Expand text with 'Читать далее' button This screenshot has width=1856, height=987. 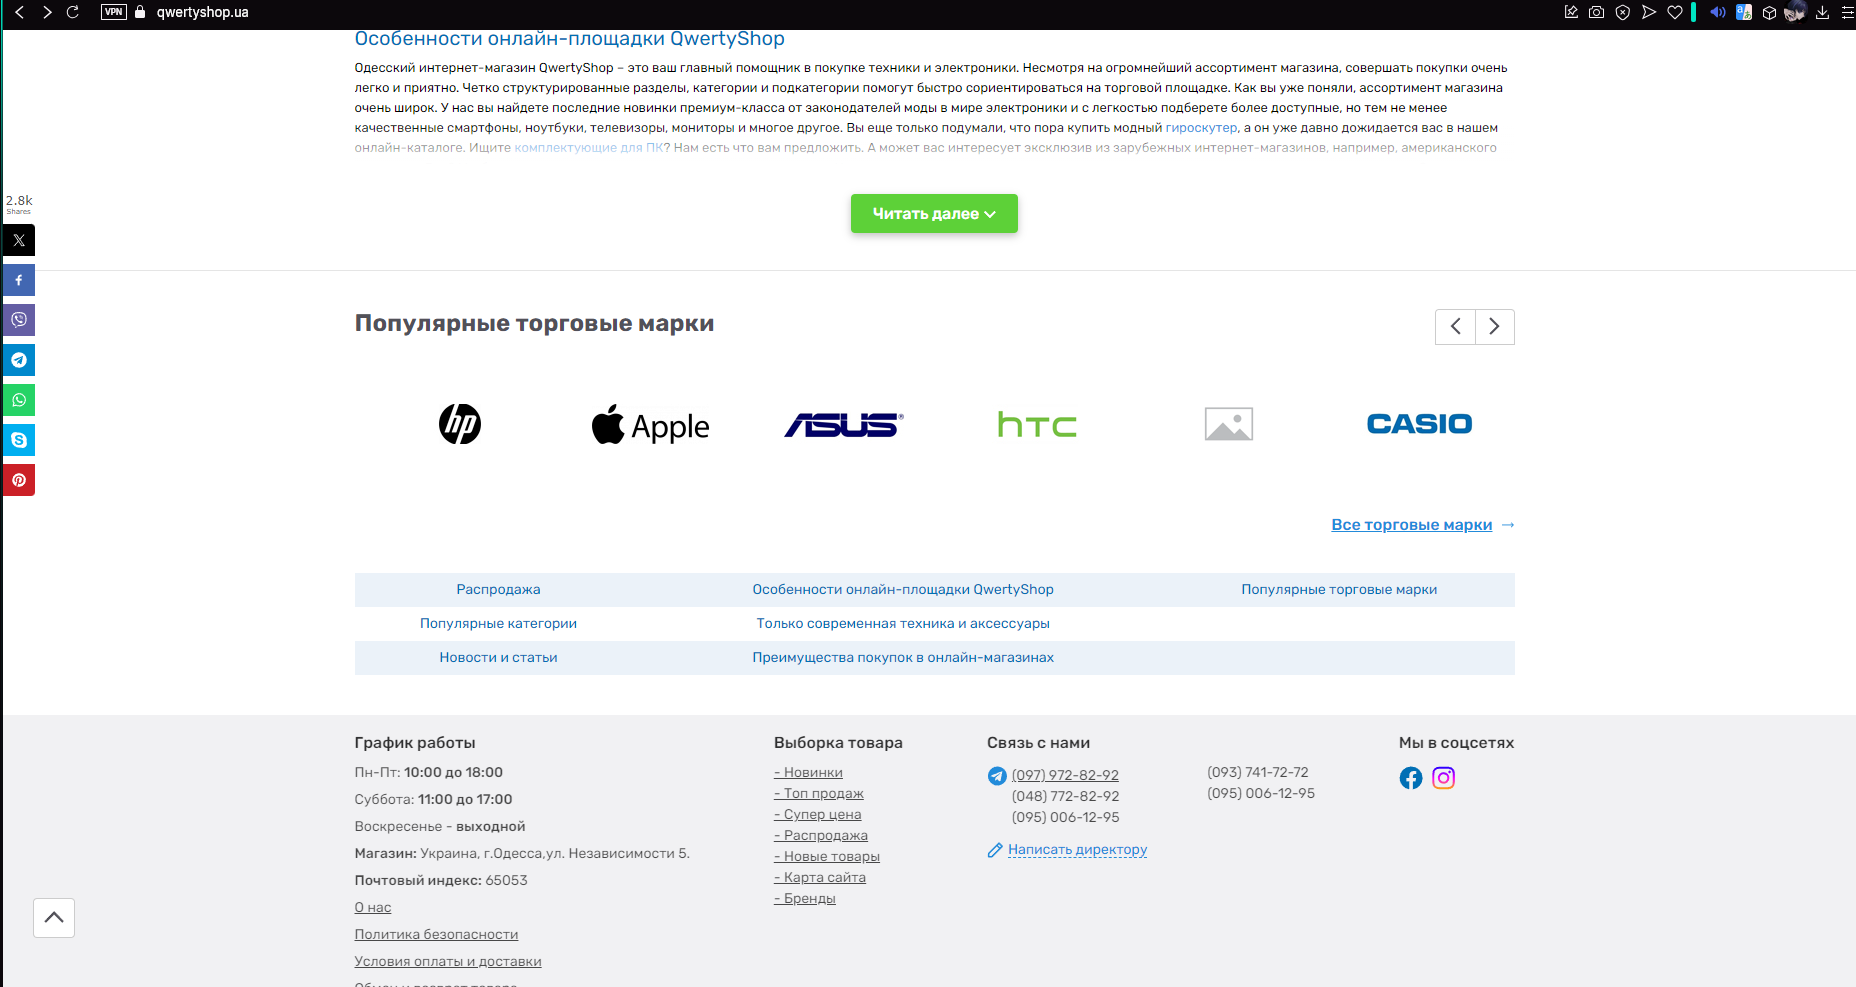coord(933,214)
